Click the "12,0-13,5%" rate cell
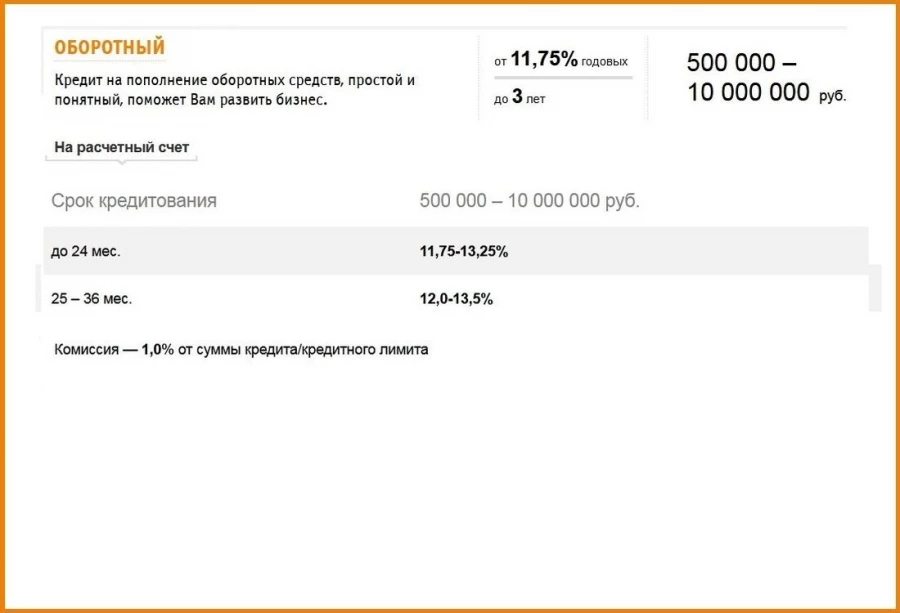Screen dimensions: 900x613 point(456,299)
